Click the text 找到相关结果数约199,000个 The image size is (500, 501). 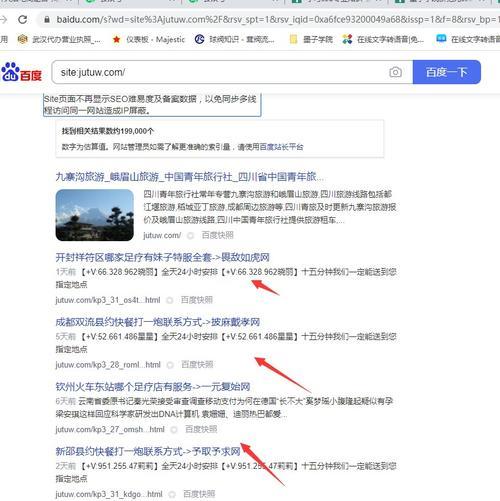pos(108,131)
